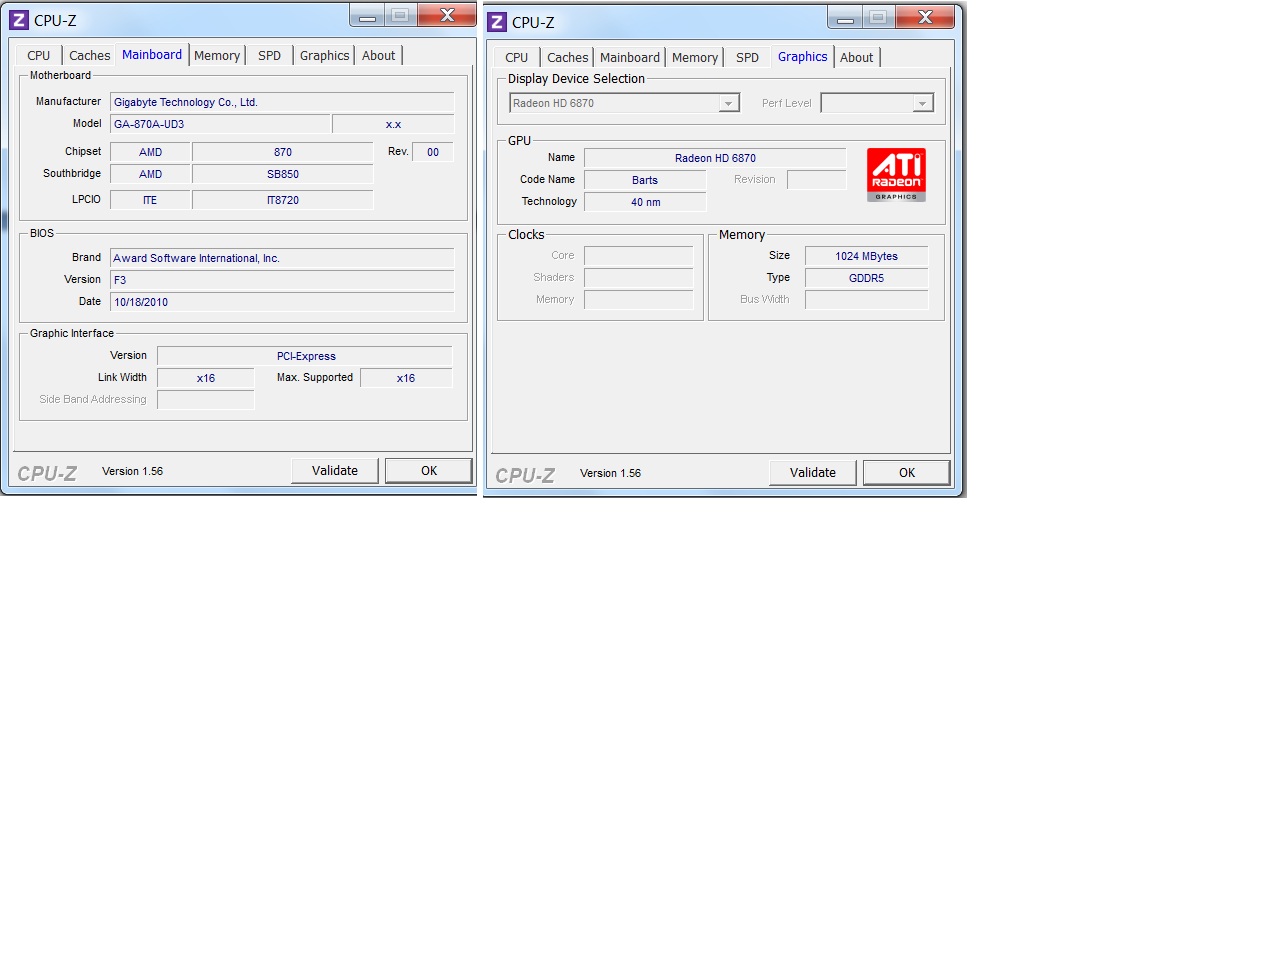Click the Gigabyte Technology Co., Ltd. manufacturer field
The width and height of the screenshot is (1280, 960).
(x=282, y=102)
